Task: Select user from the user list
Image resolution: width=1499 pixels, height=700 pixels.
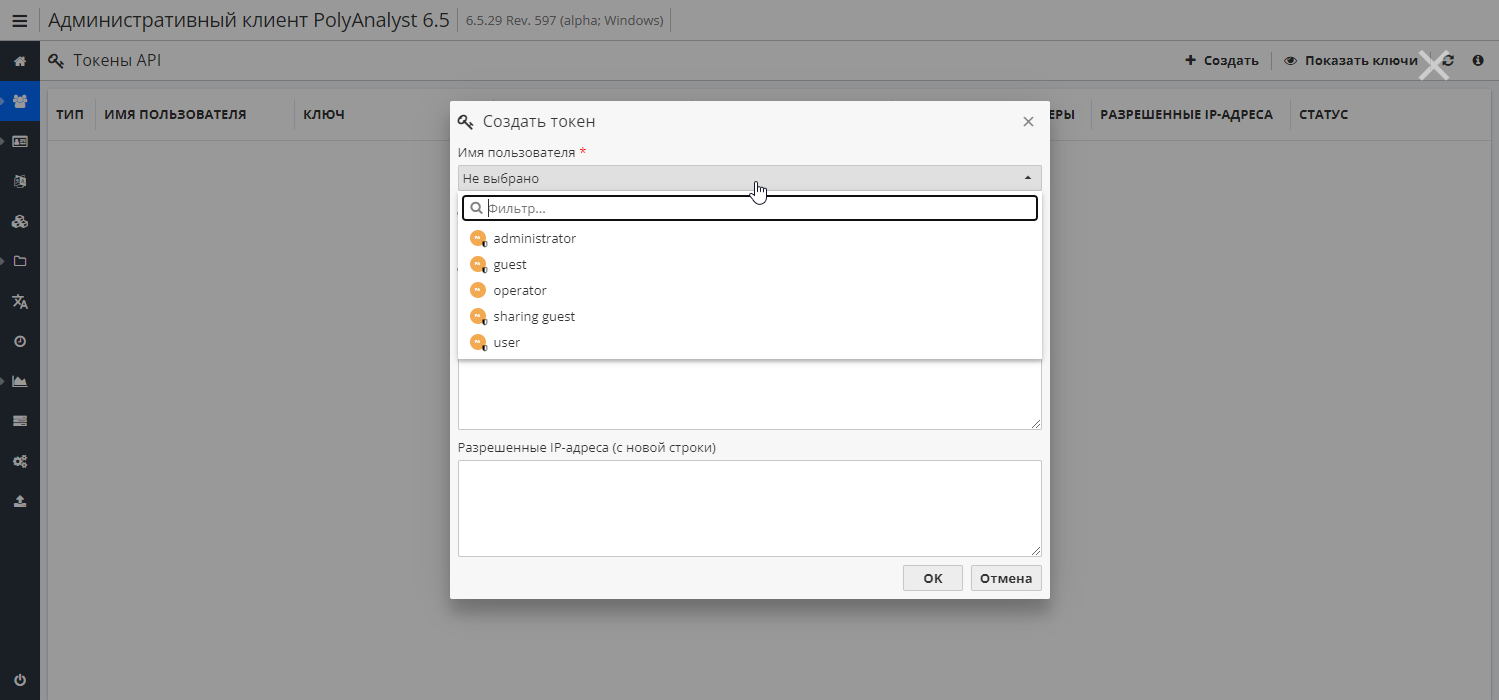Action: pos(750,343)
